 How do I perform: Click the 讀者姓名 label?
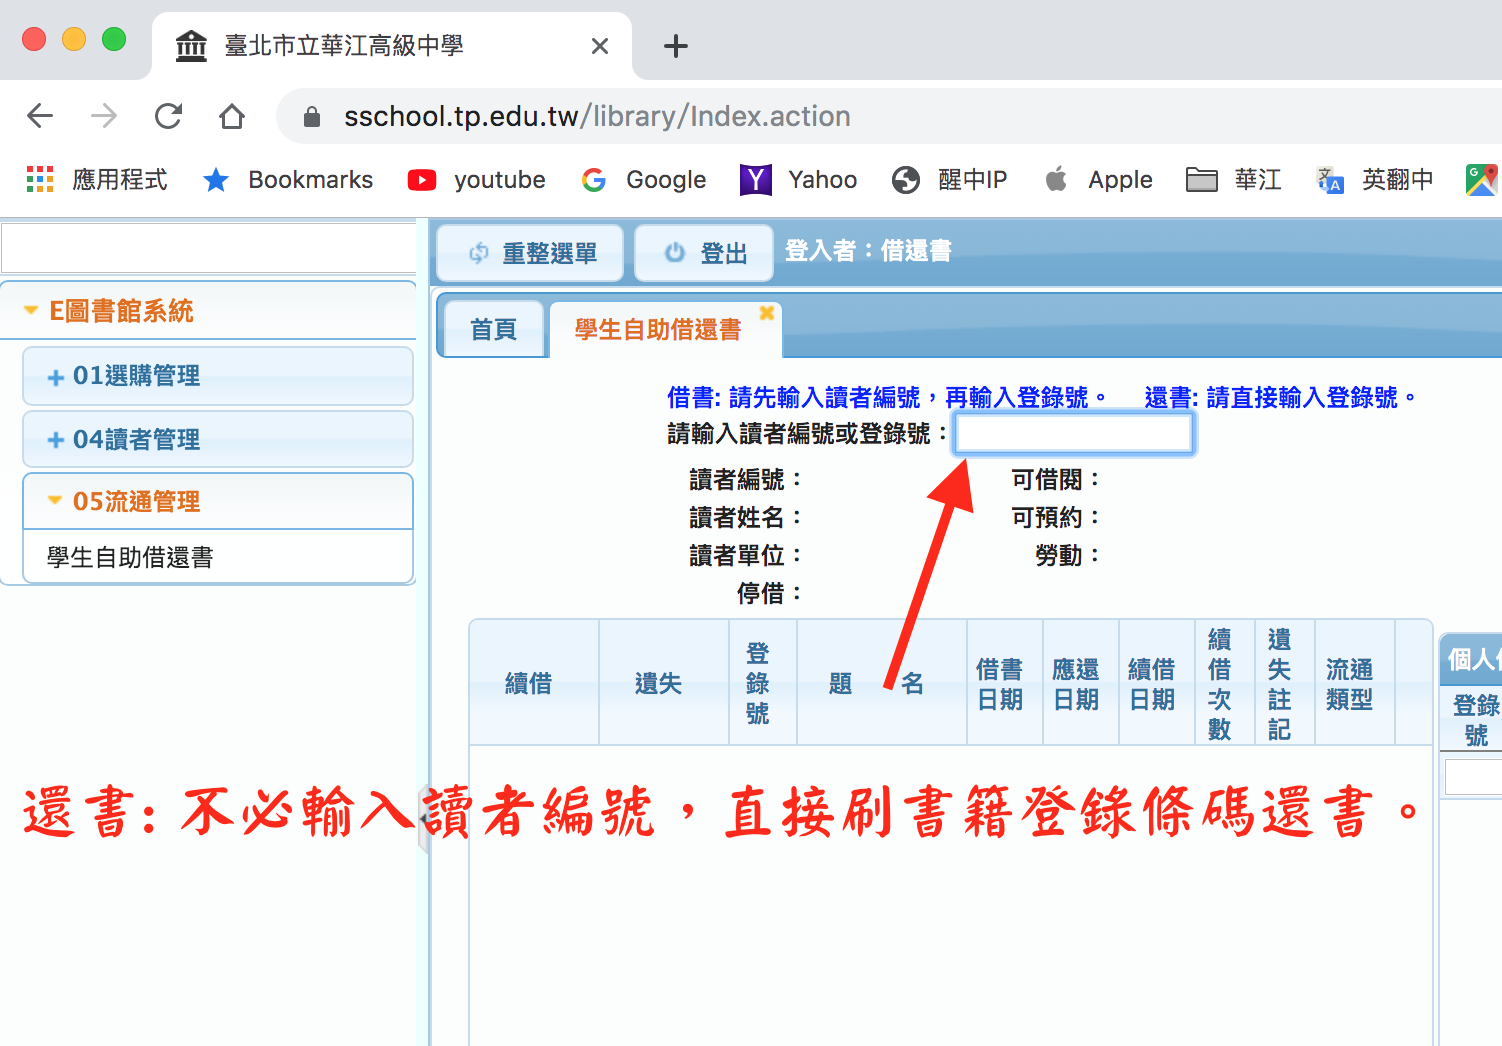[x=745, y=518]
